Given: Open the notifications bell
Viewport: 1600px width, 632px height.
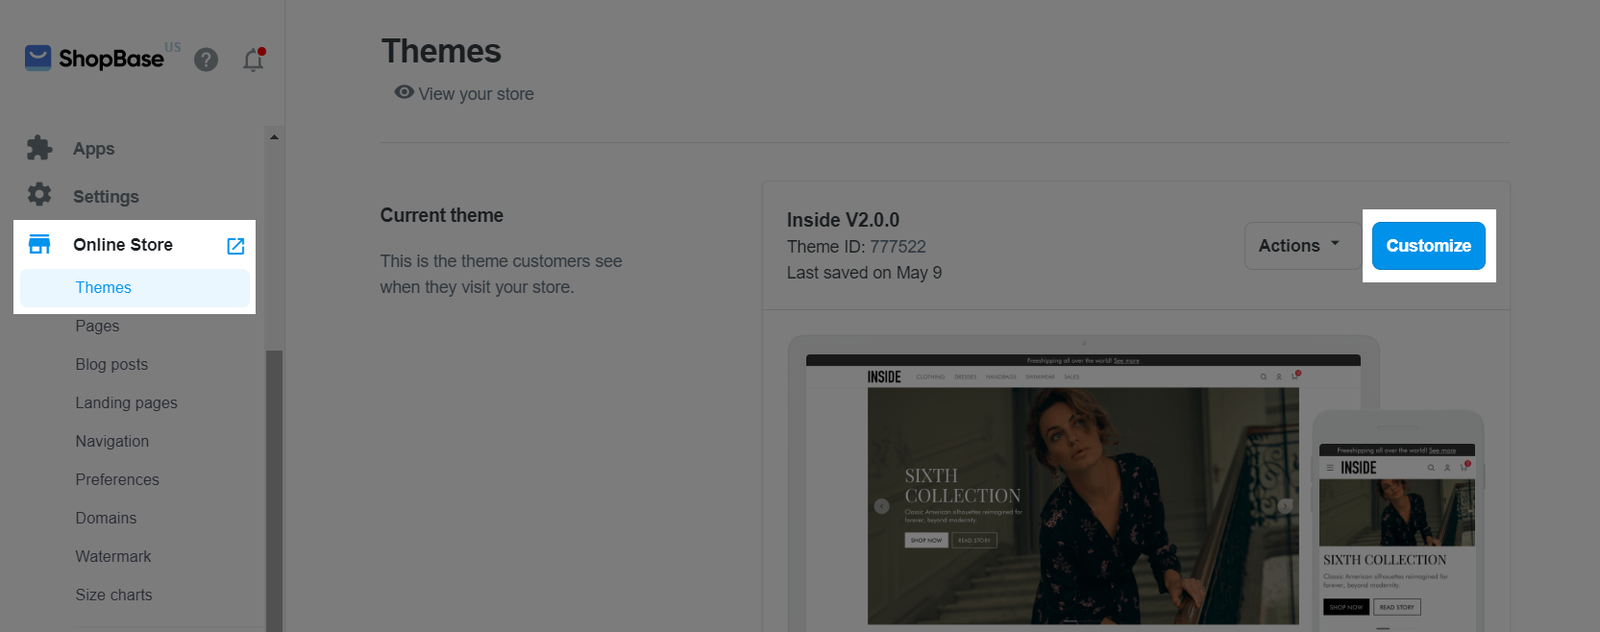Looking at the screenshot, I should click(x=253, y=60).
